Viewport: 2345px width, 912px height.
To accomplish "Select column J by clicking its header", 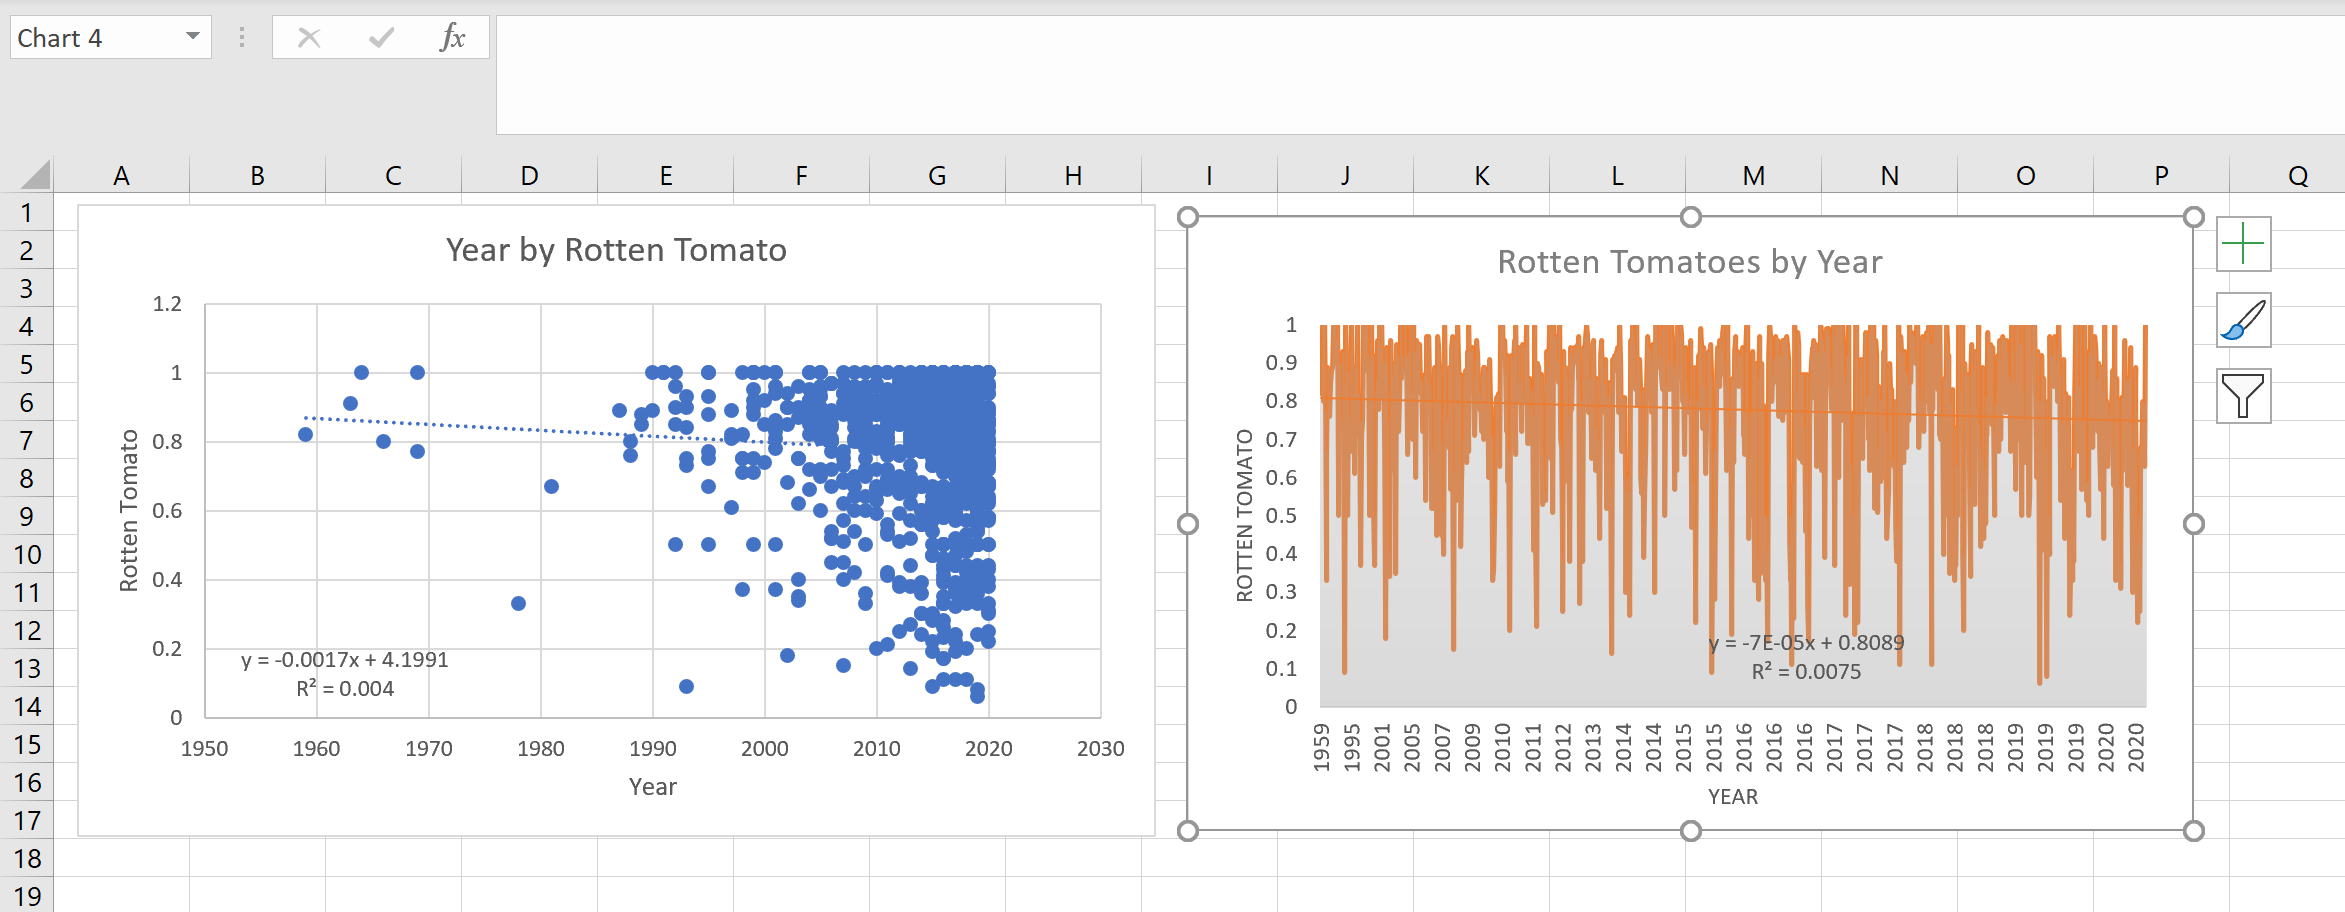I will 1345,175.
